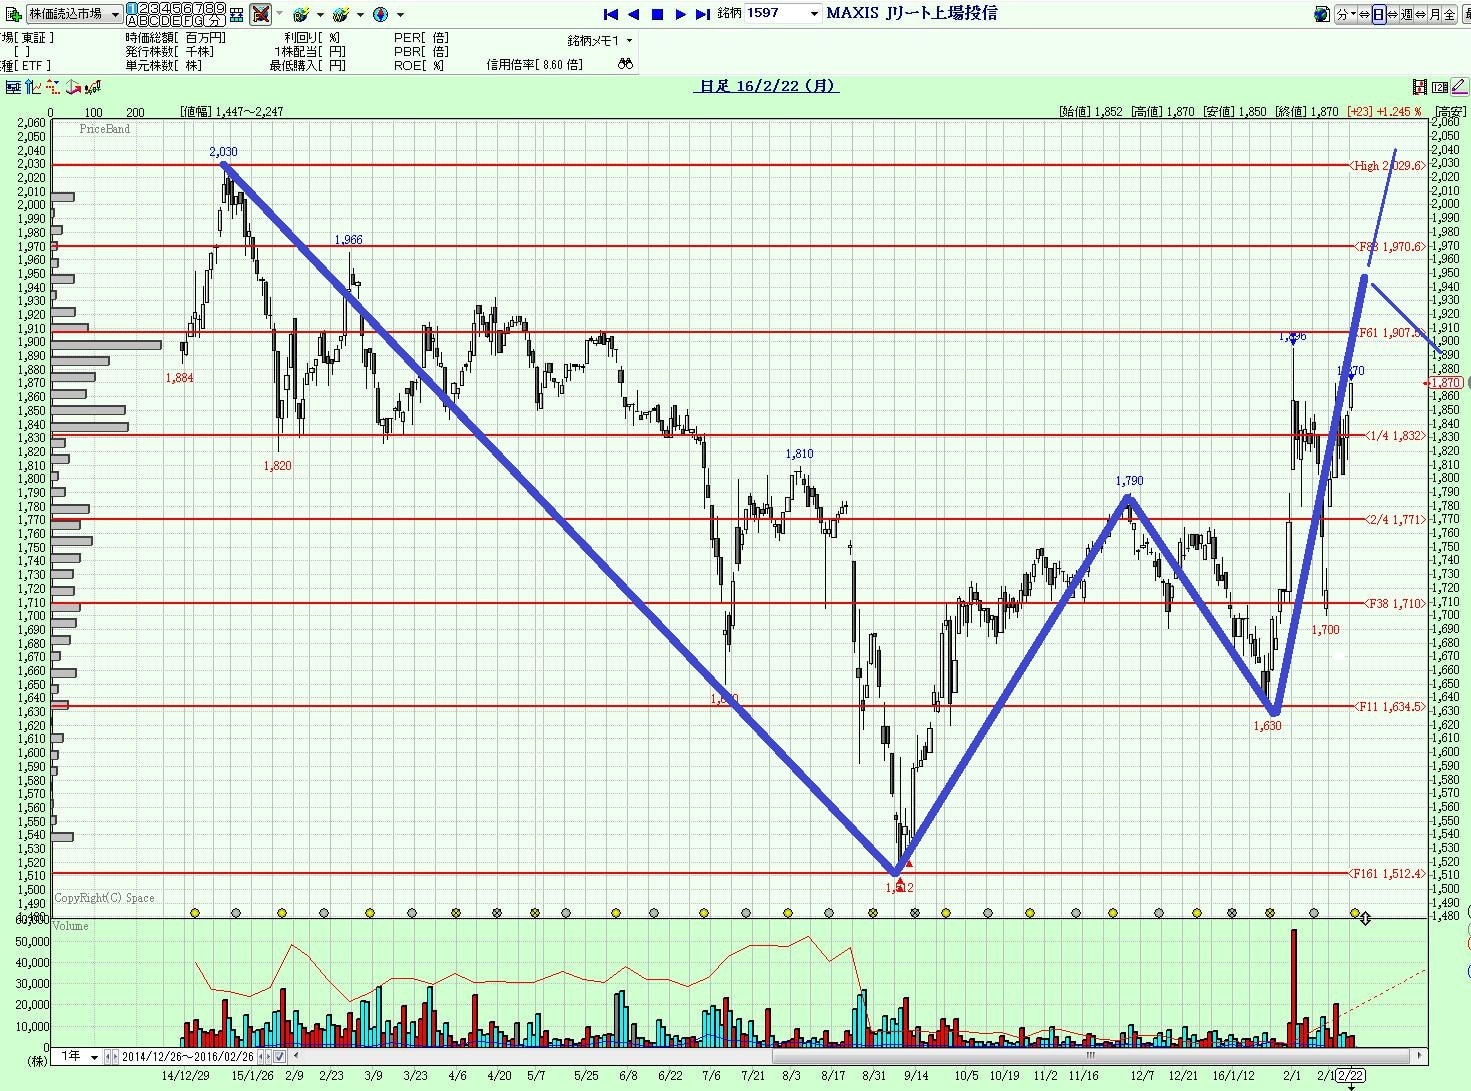Click the candlestick trend icon

[x=93, y=87]
